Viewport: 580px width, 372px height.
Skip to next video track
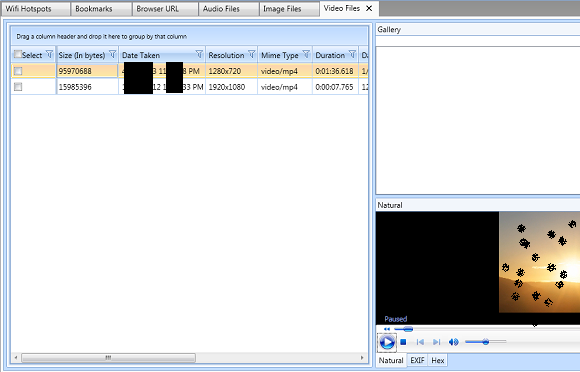coord(436,342)
